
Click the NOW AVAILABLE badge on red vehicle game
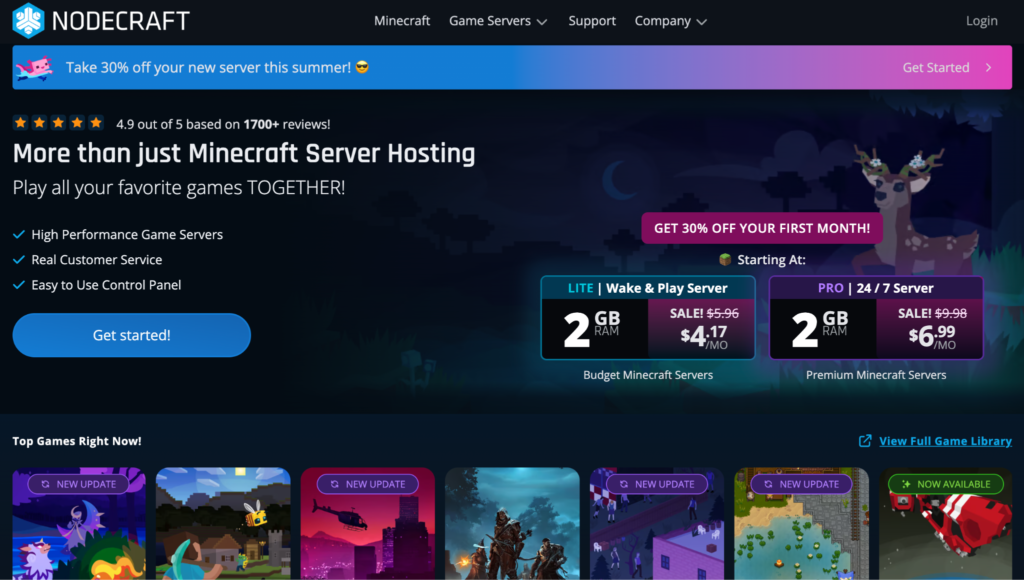pos(946,484)
